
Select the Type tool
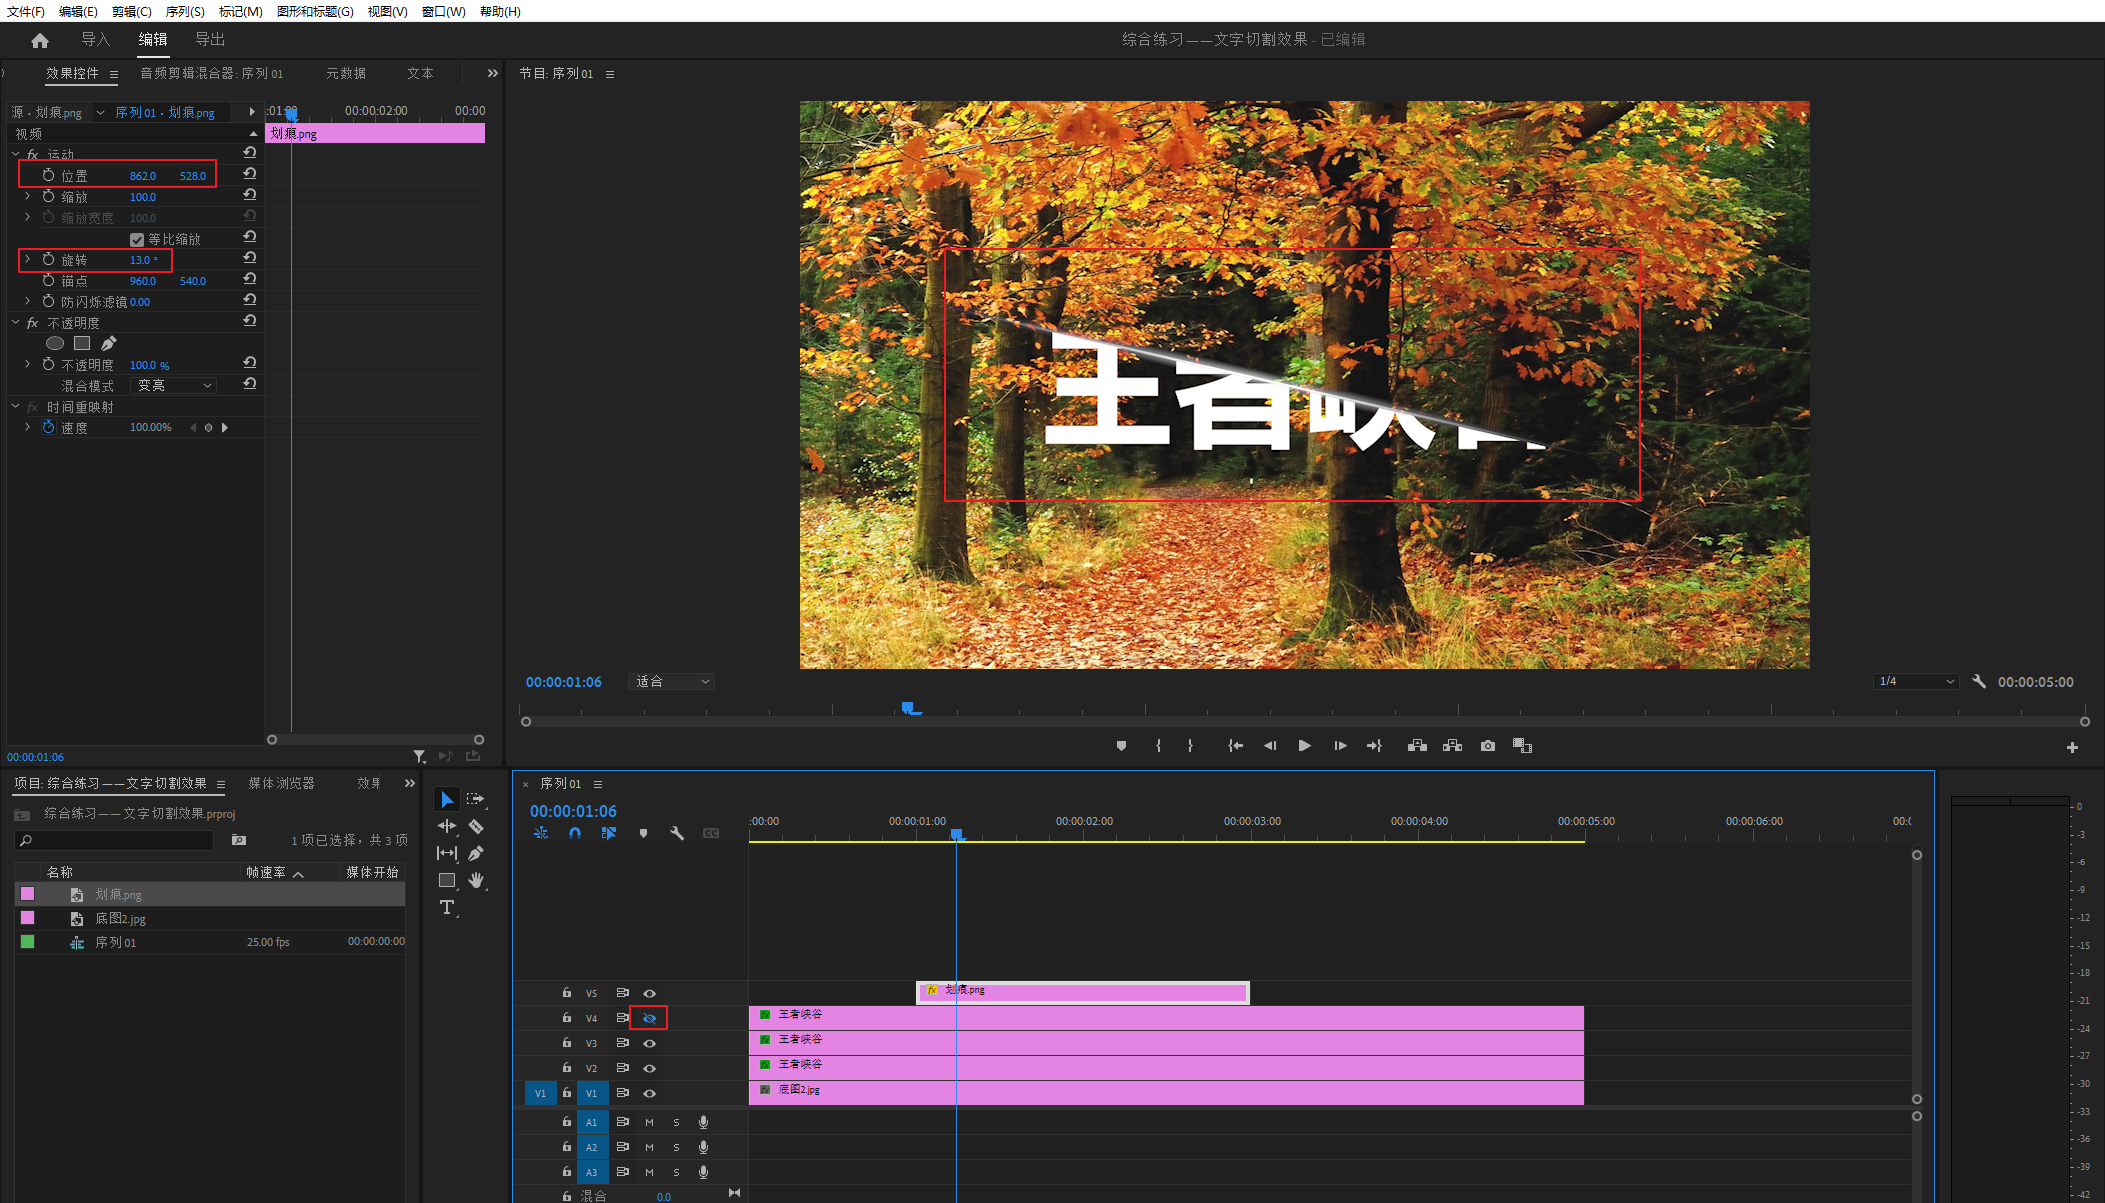point(446,907)
